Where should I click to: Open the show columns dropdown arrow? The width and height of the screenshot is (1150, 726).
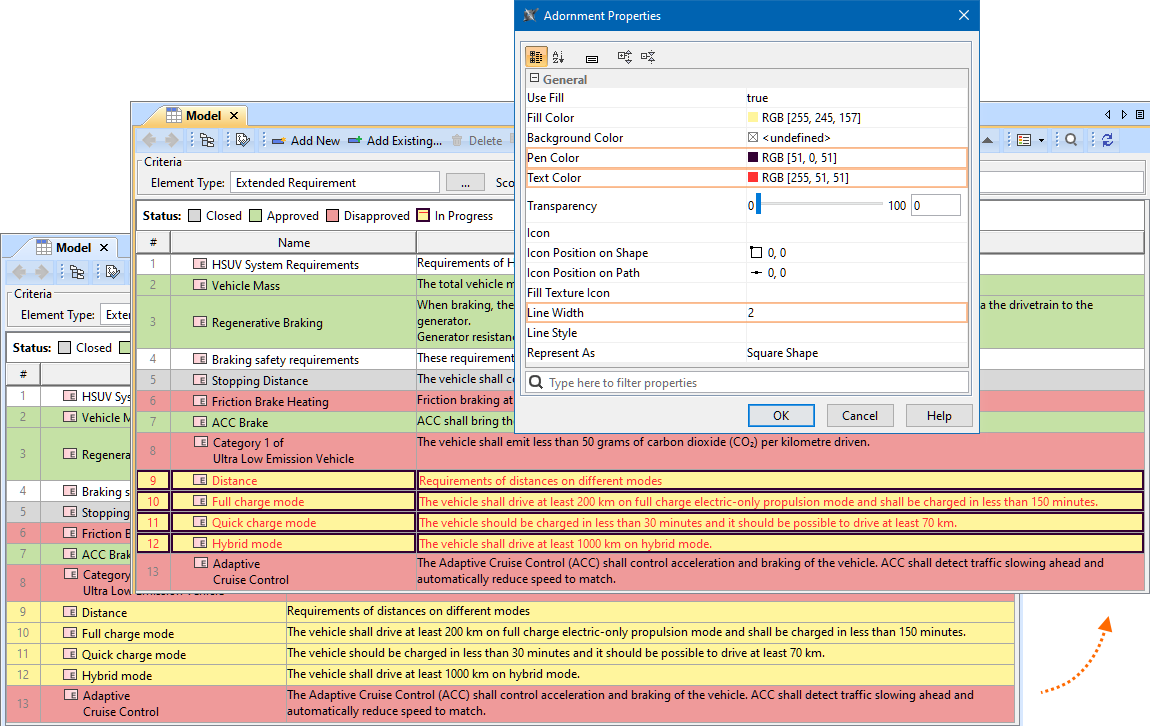click(1041, 141)
